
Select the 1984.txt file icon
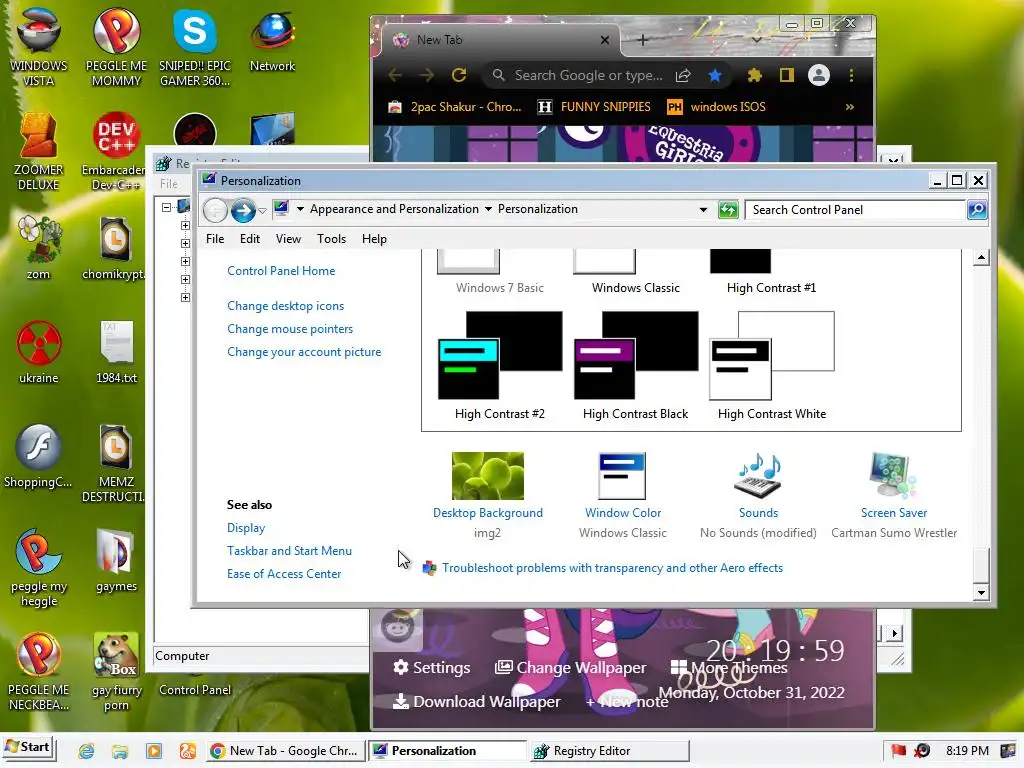[x=116, y=351]
